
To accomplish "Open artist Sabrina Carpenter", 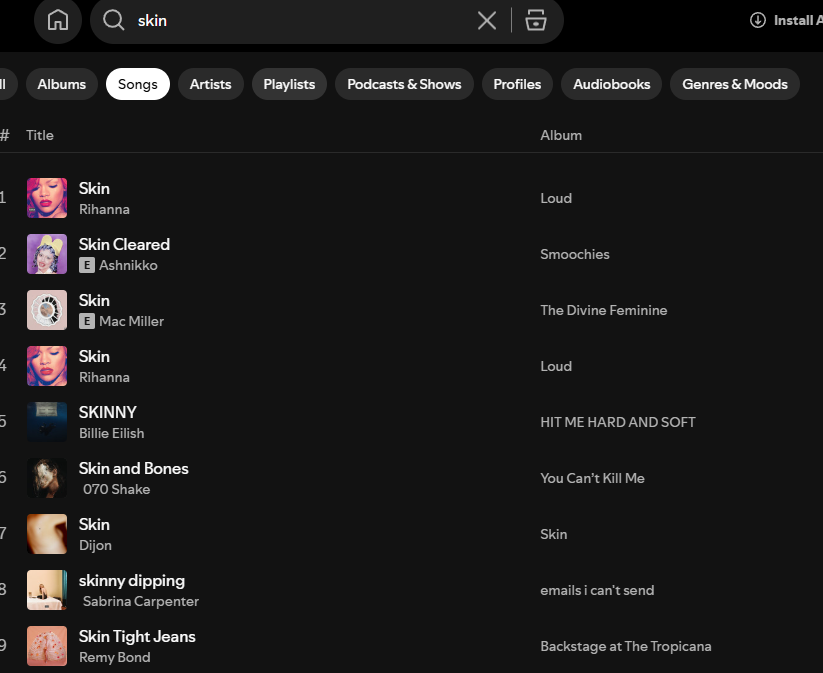I will [141, 602].
